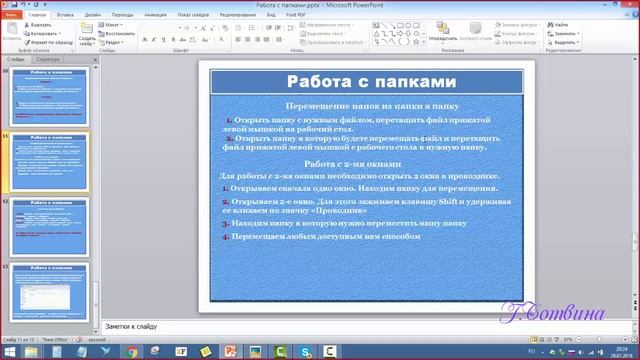Select the star shape in shapes gallery
The image size is (640, 360).
[x=416, y=42]
